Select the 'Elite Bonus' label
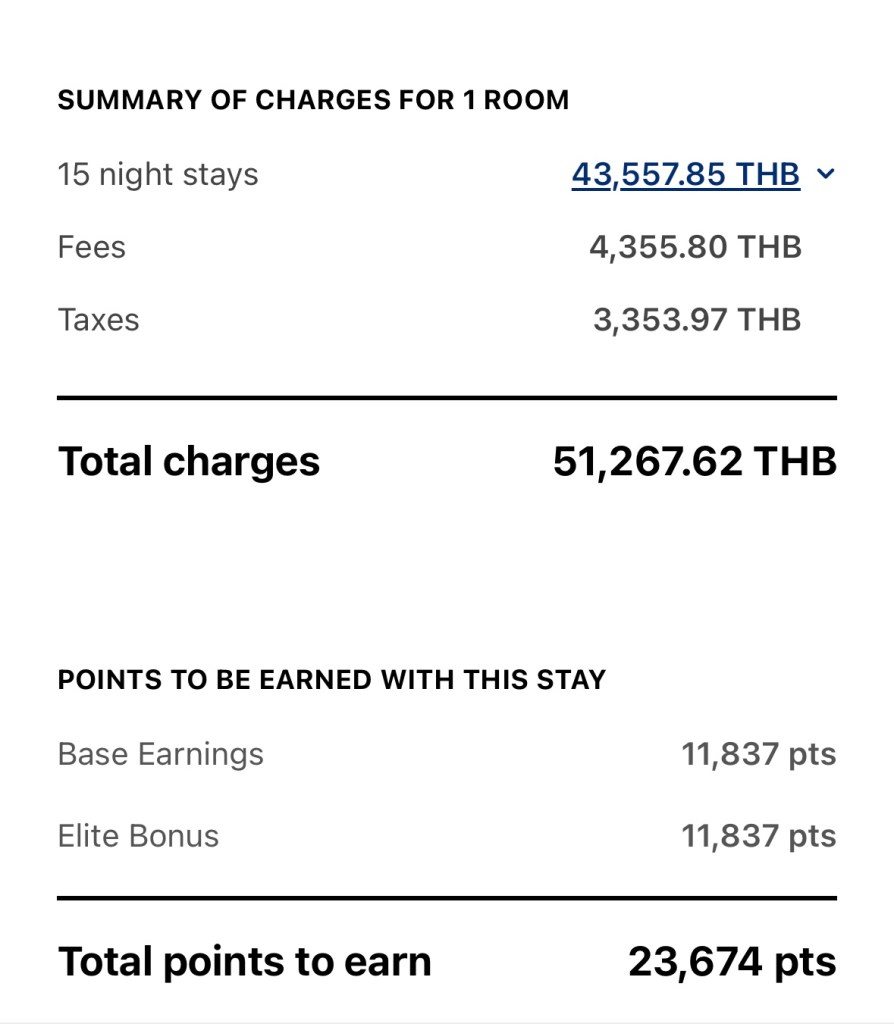Viewport: 894px width, 1024px height. tap(138, 836)
